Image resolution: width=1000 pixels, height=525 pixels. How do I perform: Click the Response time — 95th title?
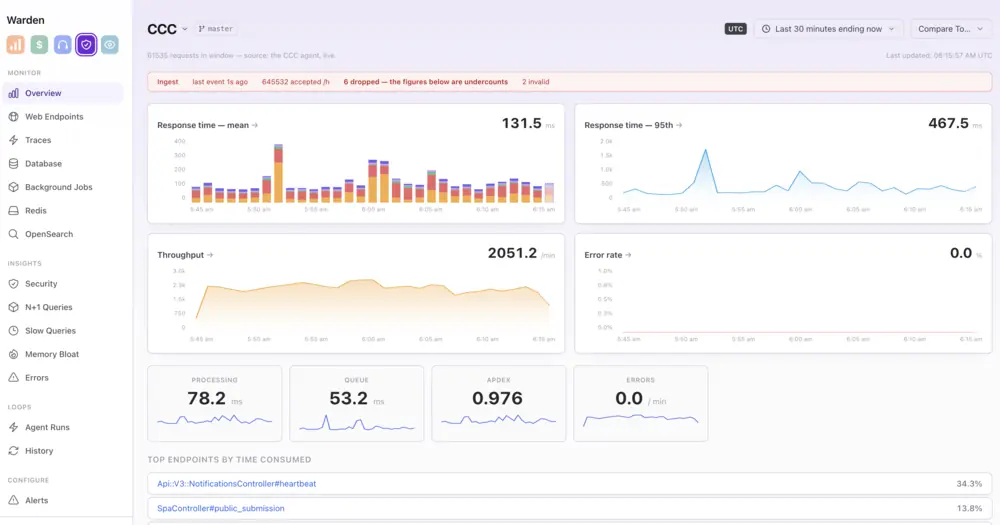click(628, 125)
